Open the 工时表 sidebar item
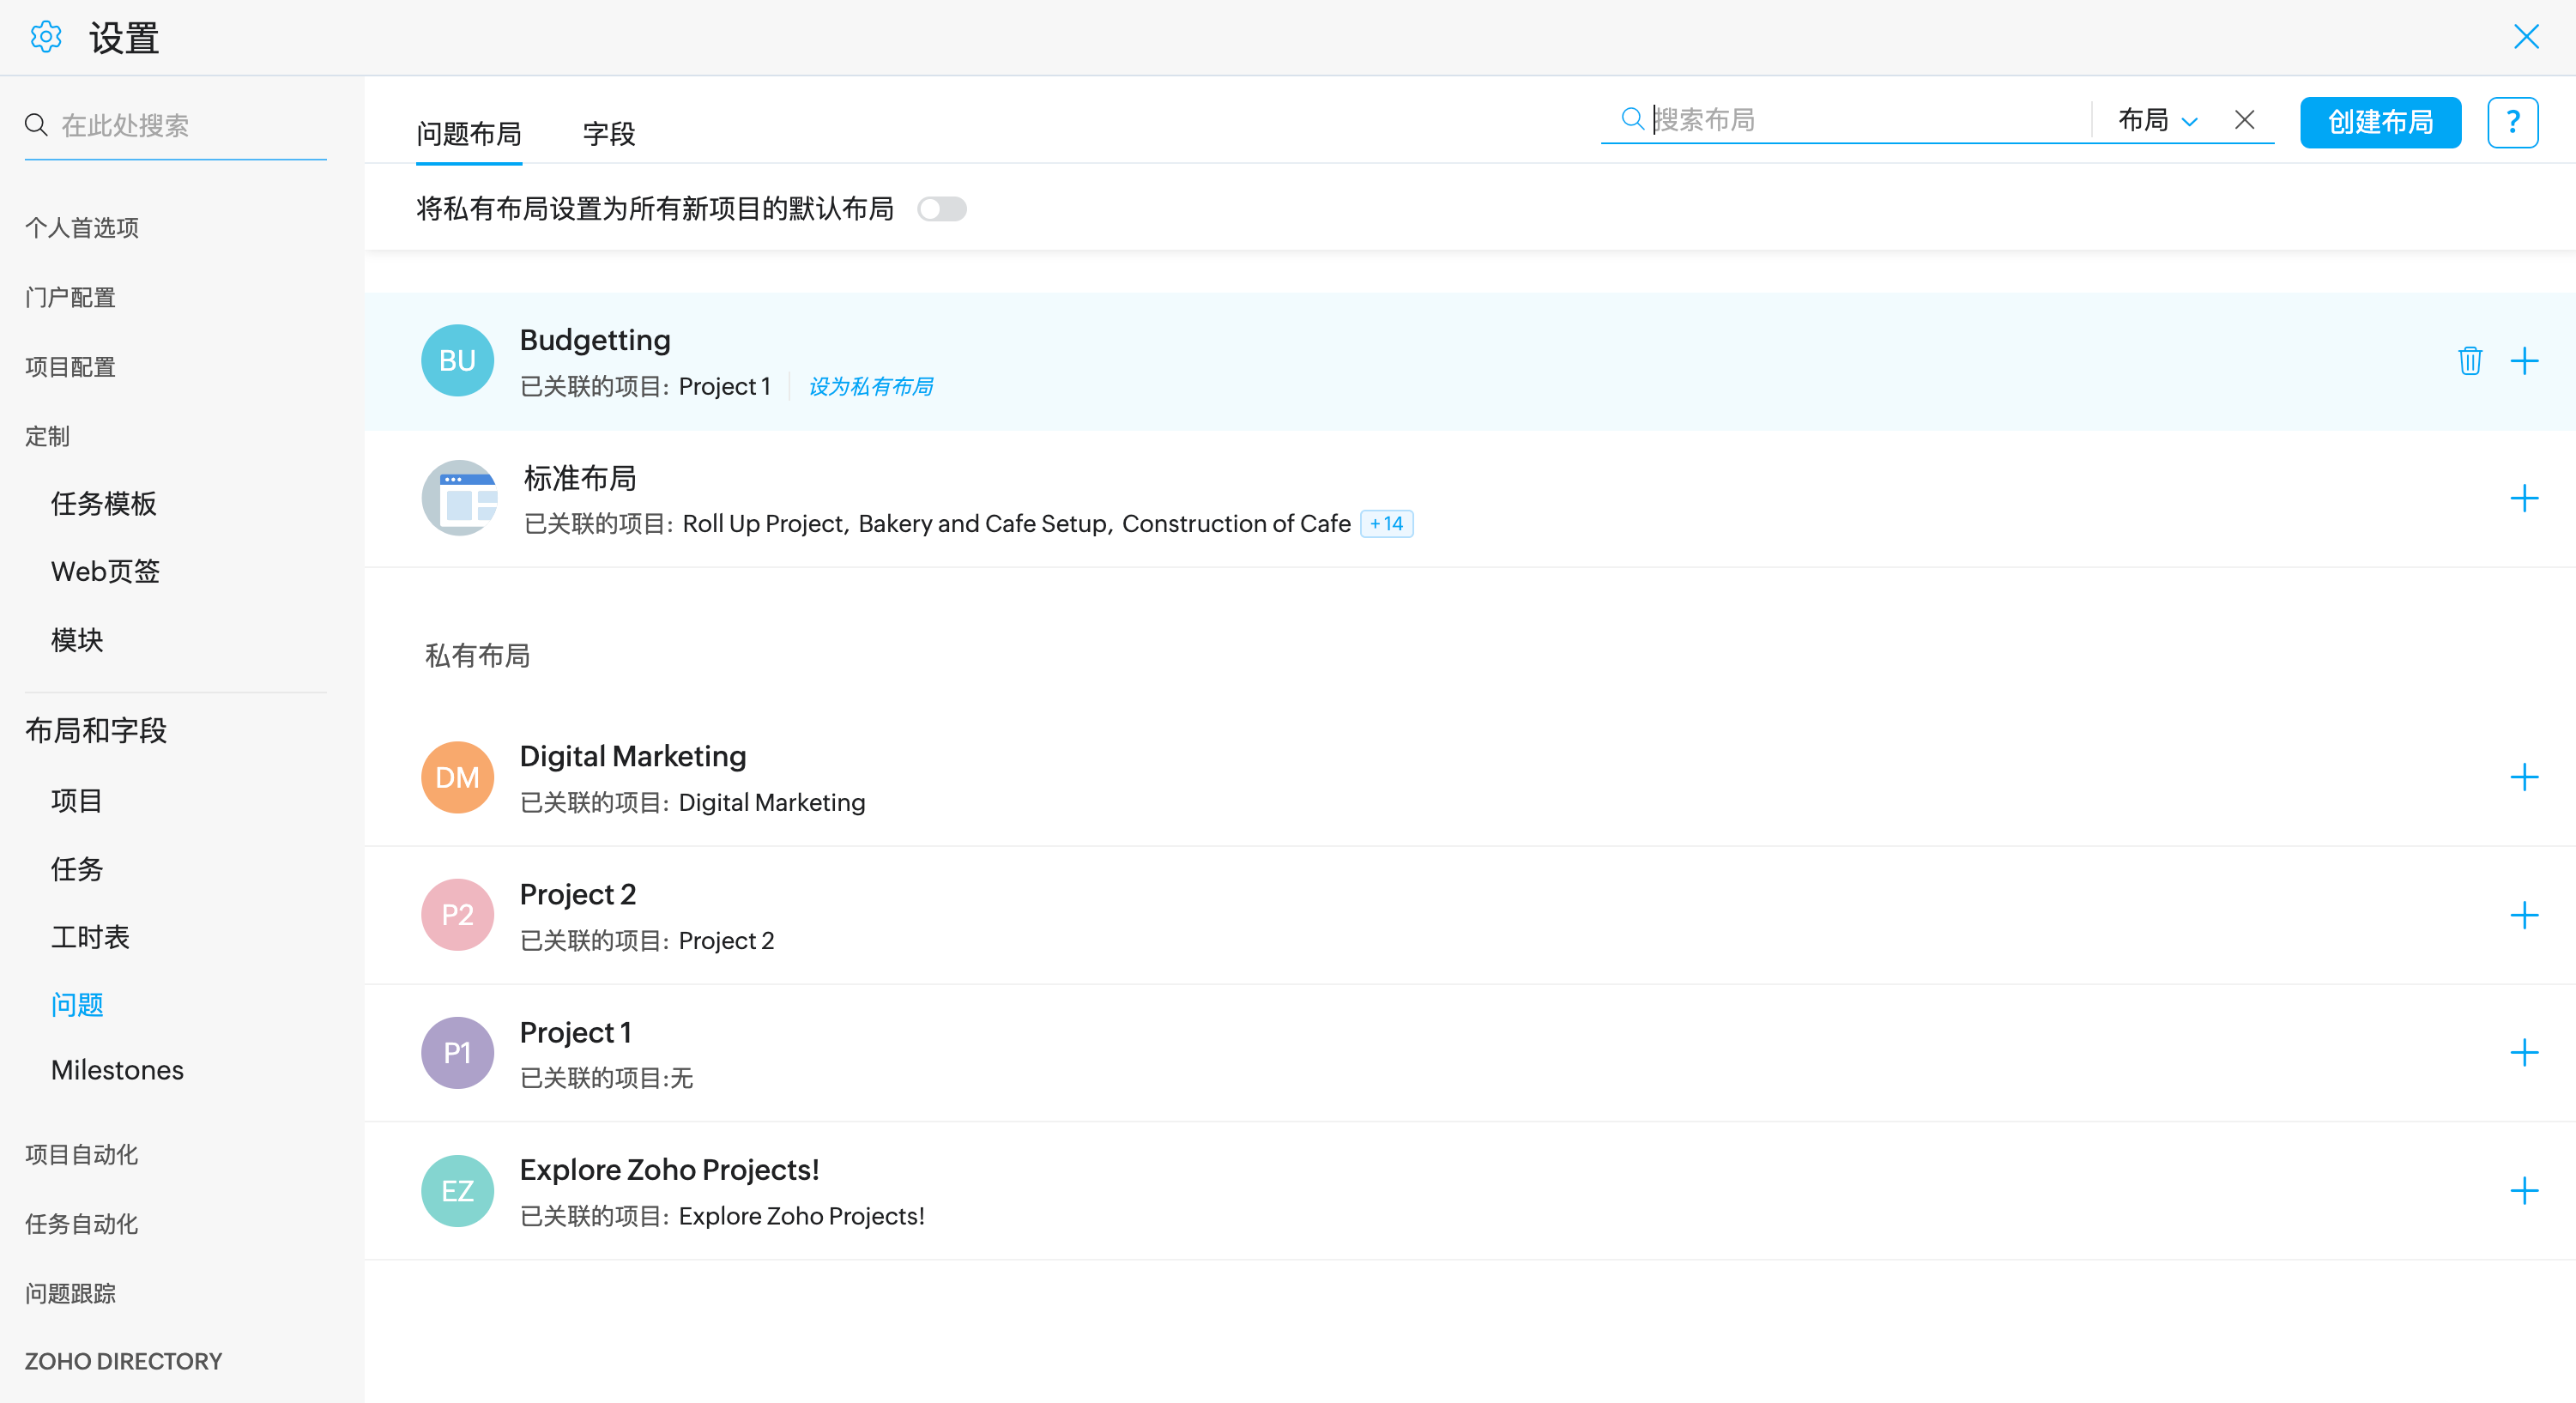The height and width of the screenshot is (1403, 2576). pyautogui.click(x=90, y=937)
